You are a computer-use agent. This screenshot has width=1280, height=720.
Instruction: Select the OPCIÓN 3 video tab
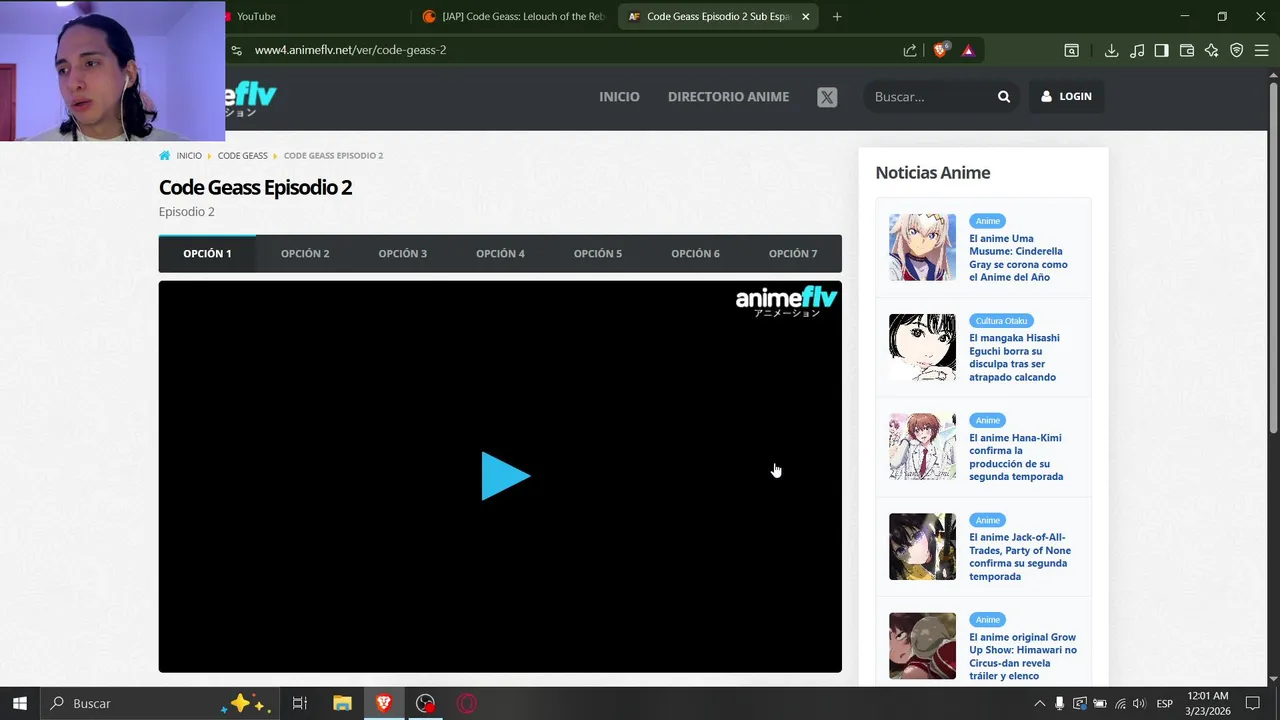(x=403, y=254)
